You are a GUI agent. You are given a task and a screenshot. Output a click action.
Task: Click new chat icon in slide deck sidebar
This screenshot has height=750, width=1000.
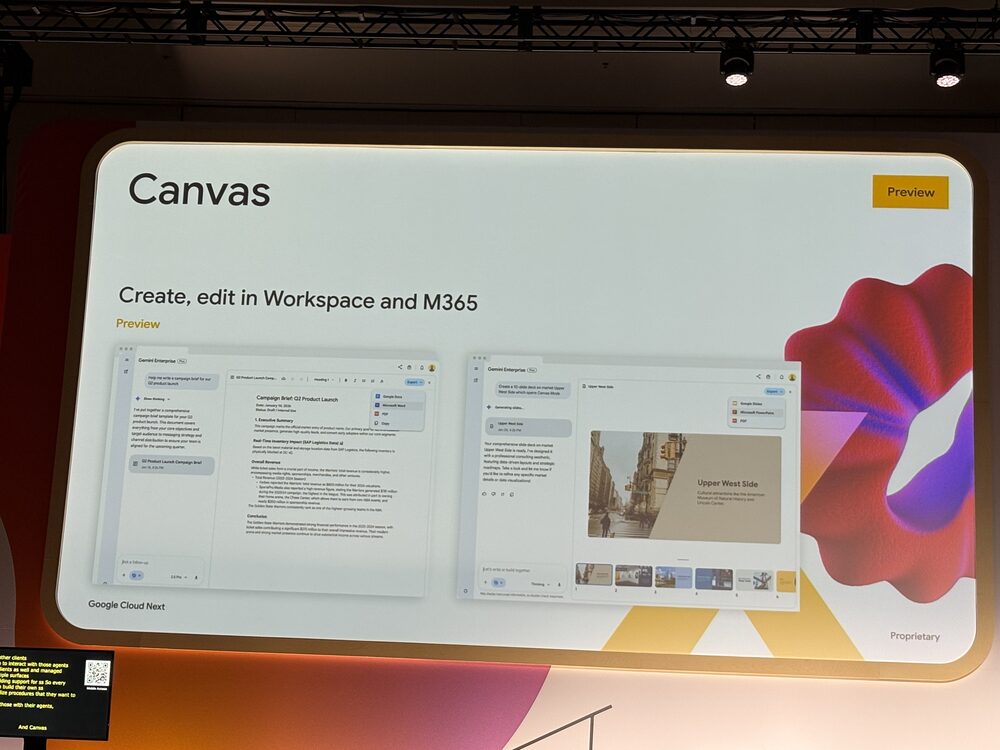point(476,381)
